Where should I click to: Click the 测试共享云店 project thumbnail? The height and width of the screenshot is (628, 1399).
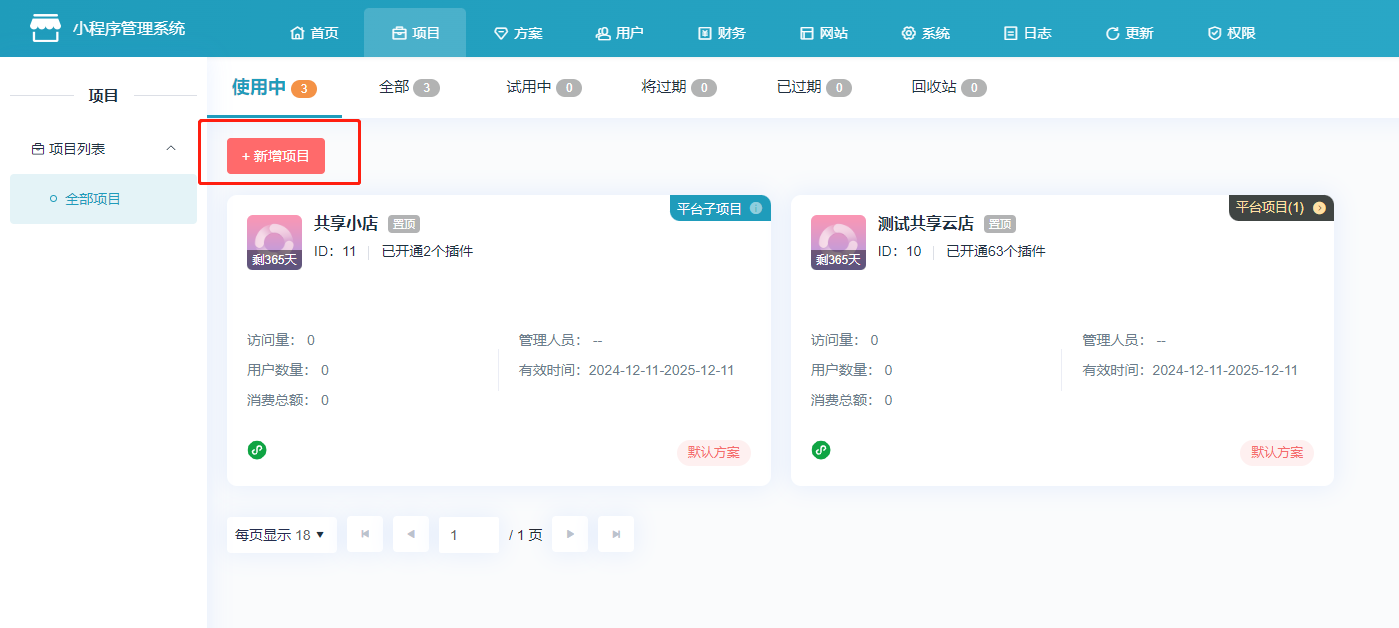click(x=838, y=242)
